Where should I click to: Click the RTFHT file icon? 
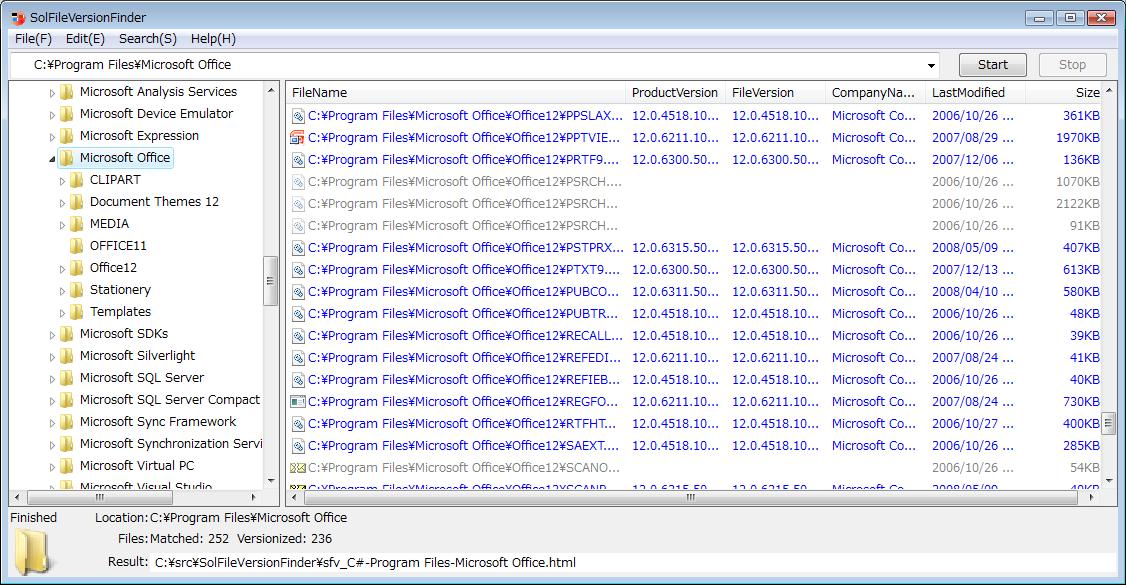297,424
